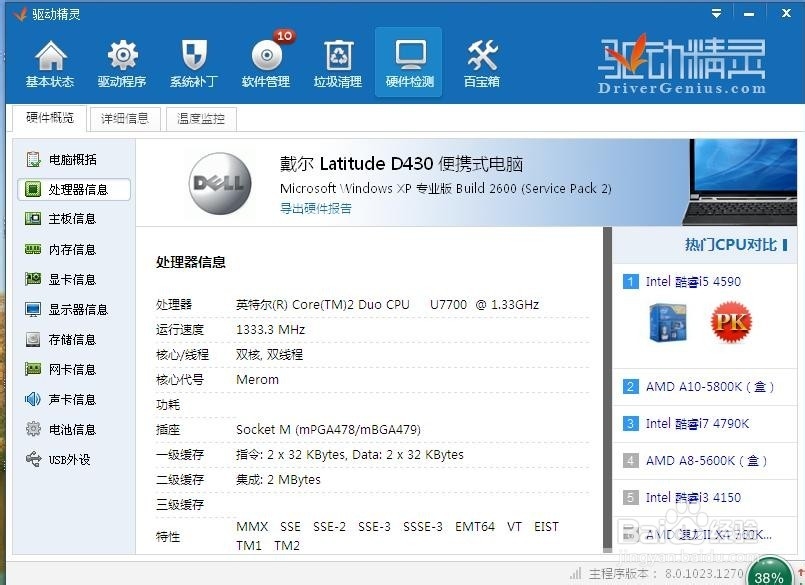Click the signal bars status icon
The width and height of the screenshot is (805, 585).
576,573
